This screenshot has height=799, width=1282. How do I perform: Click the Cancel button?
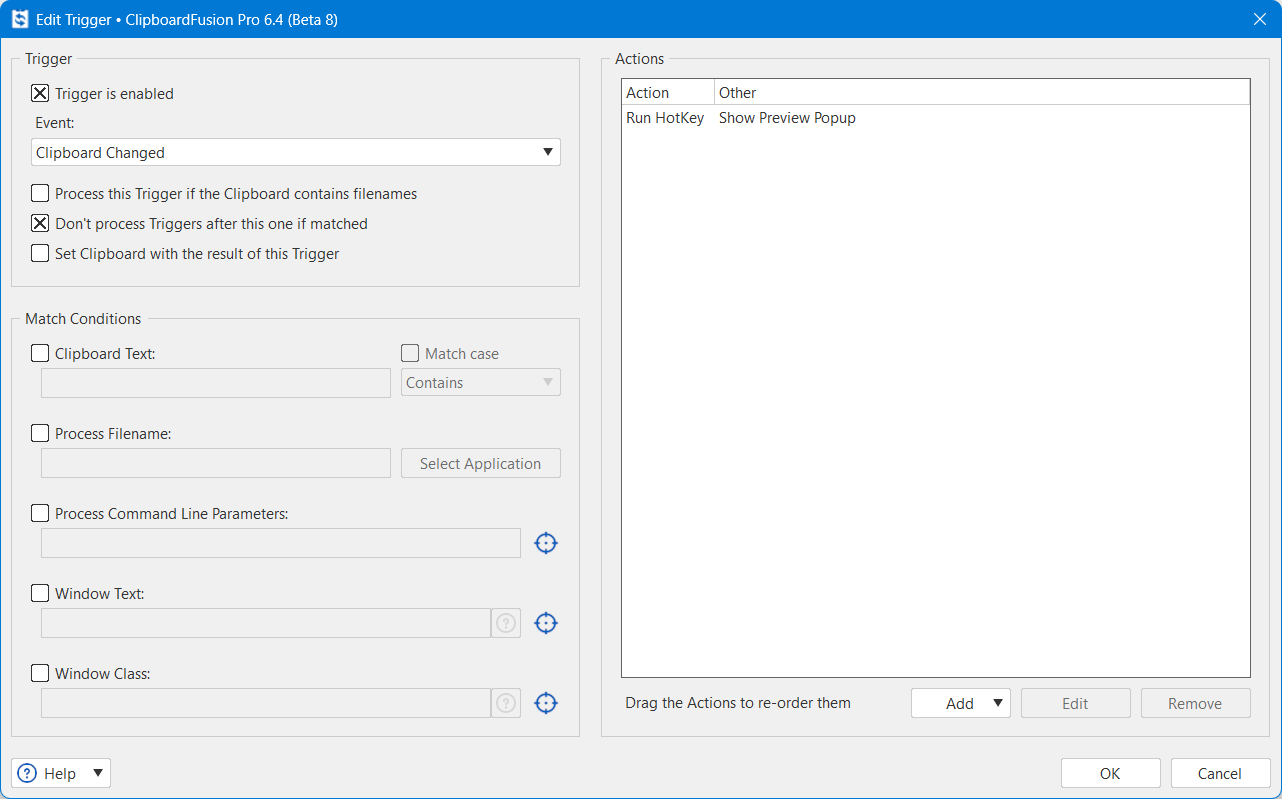tap(1220, 773)
